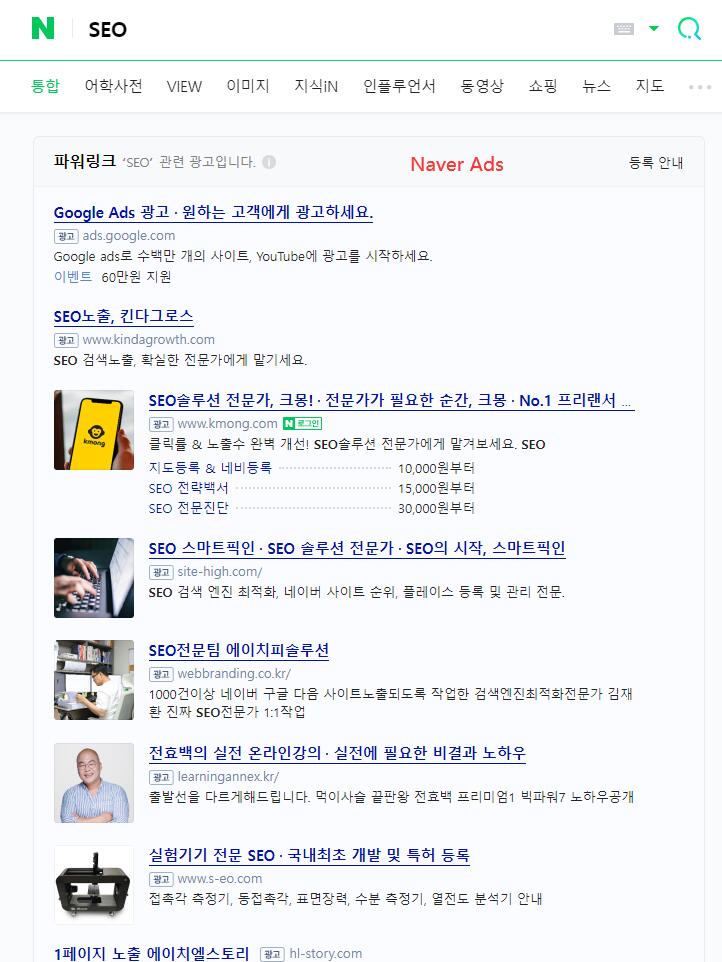Show more tabs with the three-dots icon
Image resolution: width=722 pixels, height=962 pixels.
[700, 87]
